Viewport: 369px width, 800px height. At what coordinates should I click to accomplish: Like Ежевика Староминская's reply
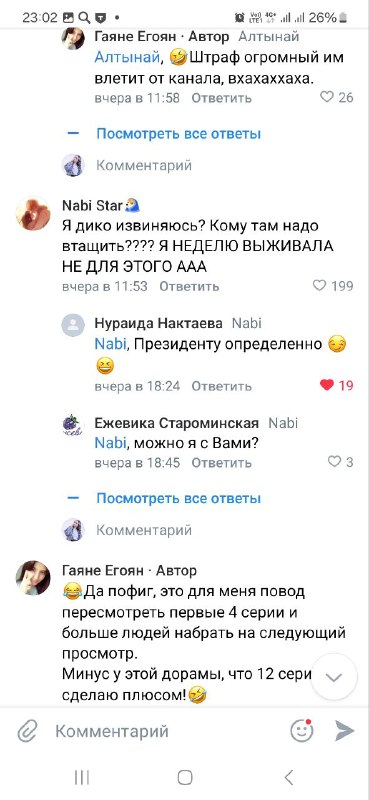(x=340, y=462)
